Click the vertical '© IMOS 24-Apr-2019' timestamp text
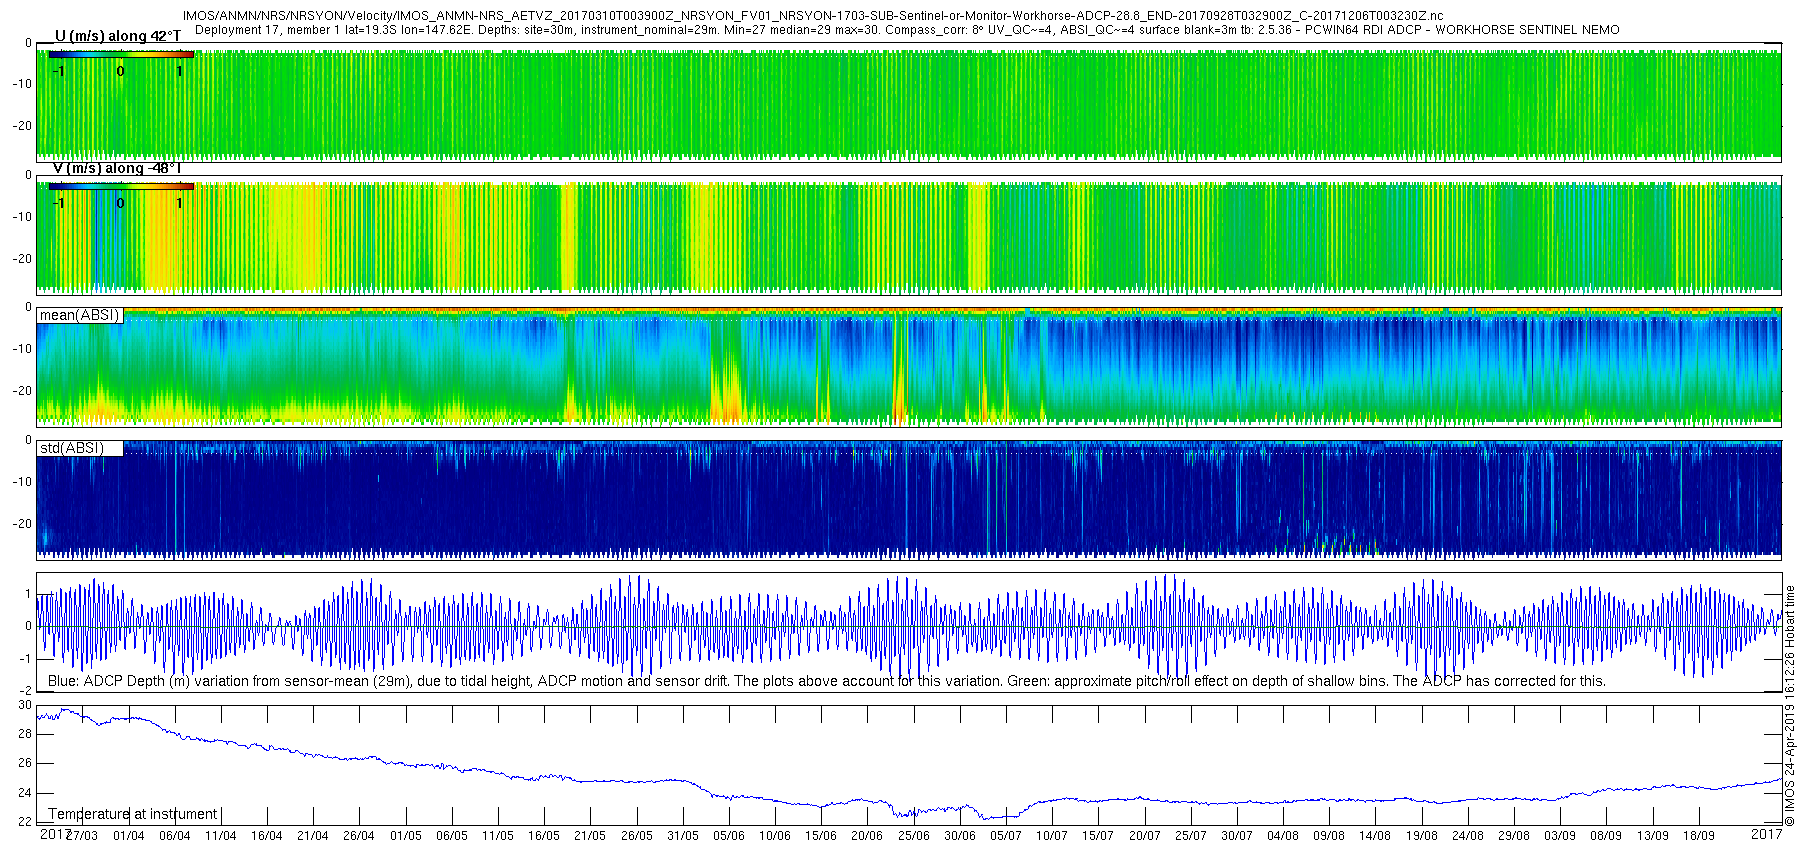 (x=1790, y=705)
